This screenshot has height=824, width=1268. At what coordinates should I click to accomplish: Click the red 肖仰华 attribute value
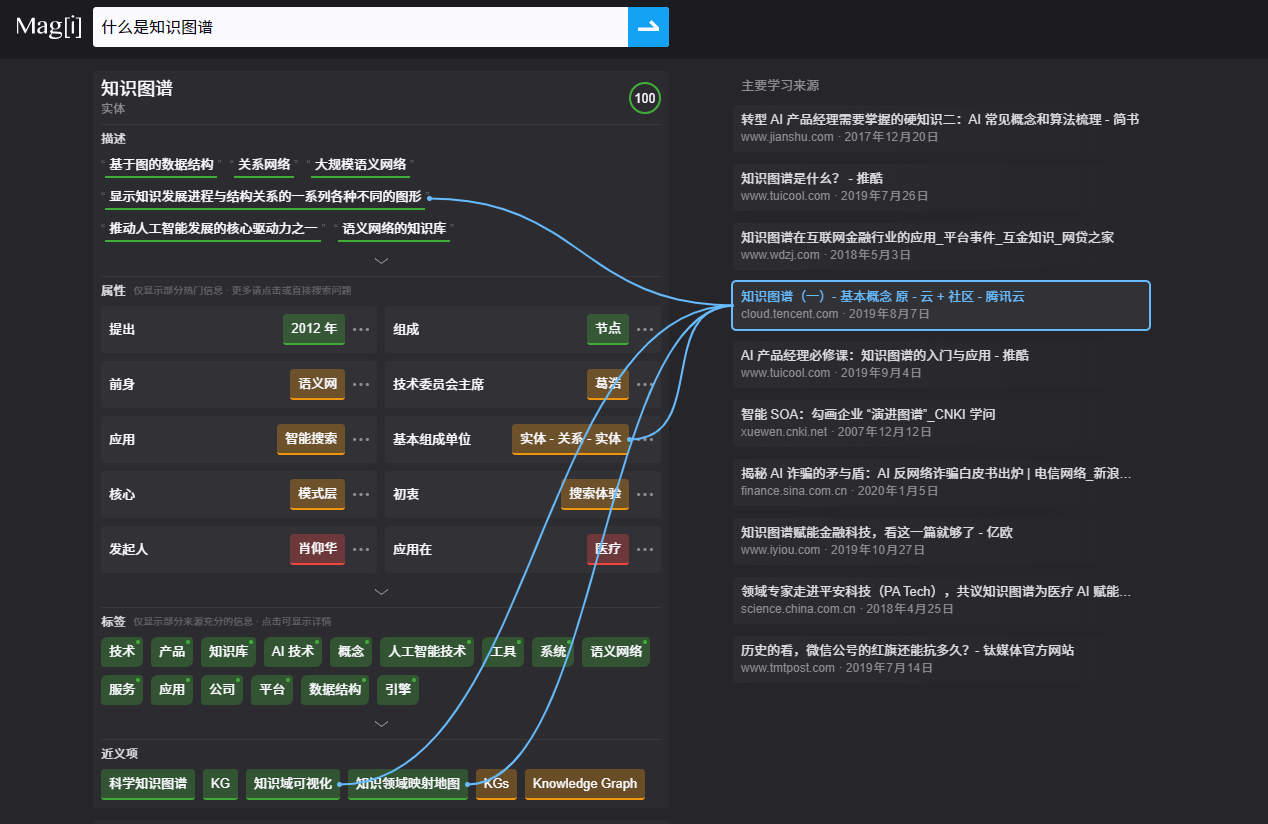click(x=317, y=549)
